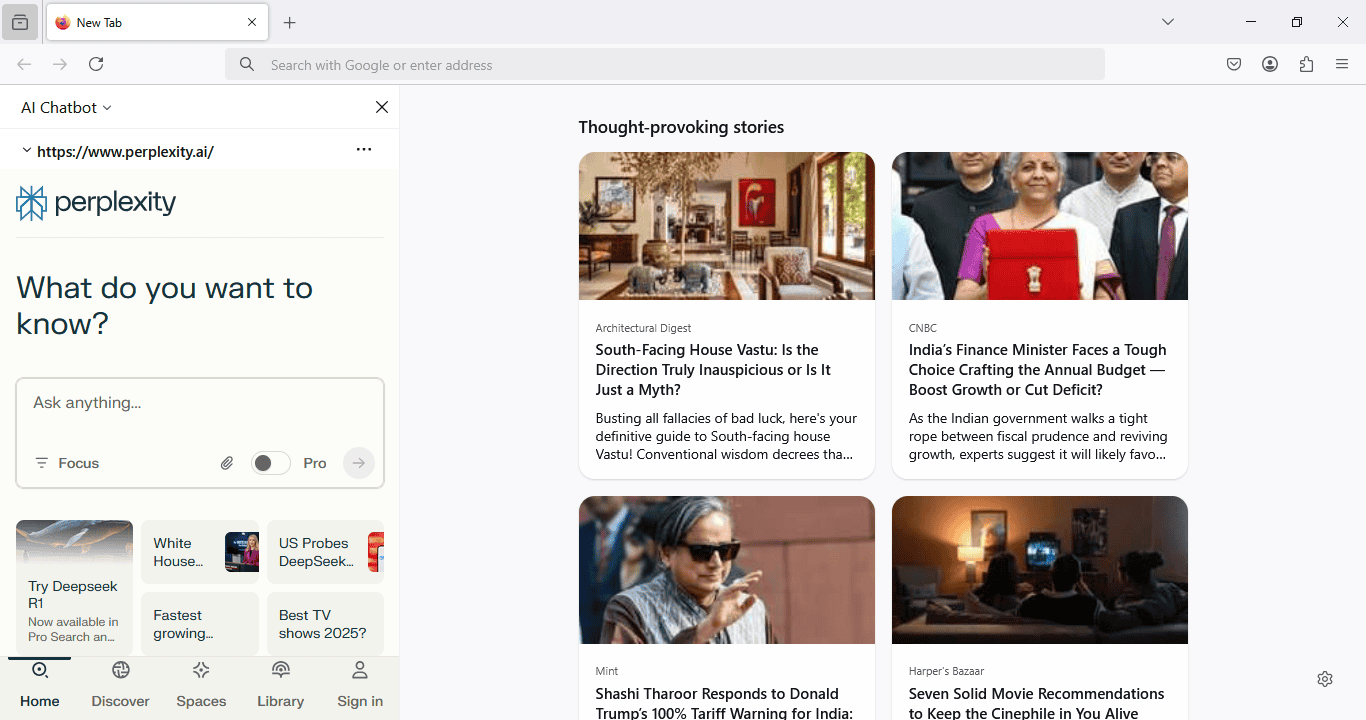
Task: Open a new tab with the plus button
Action: tap(290, 22)
